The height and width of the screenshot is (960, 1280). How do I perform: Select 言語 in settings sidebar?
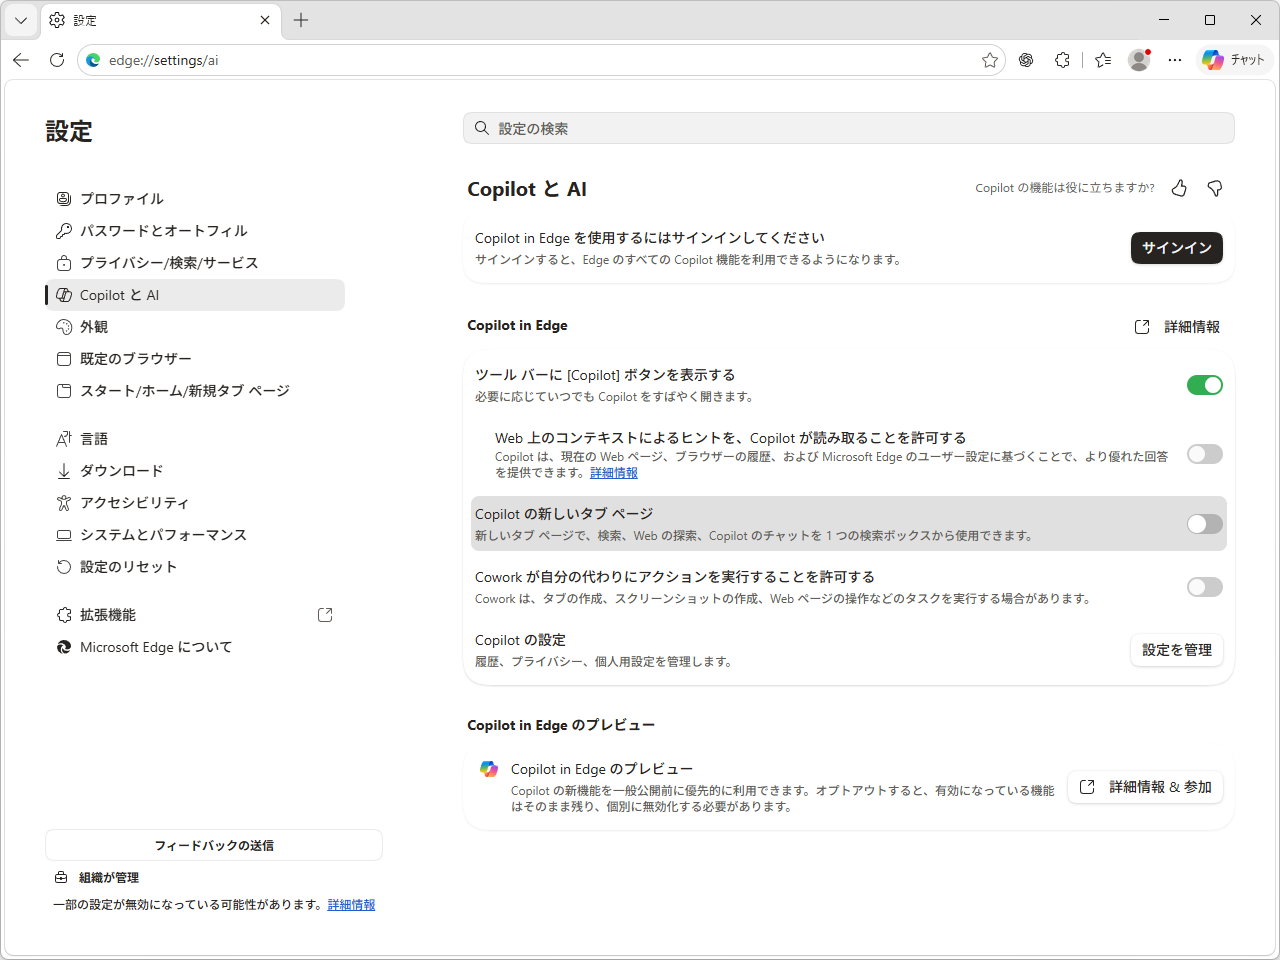(195, 439)
